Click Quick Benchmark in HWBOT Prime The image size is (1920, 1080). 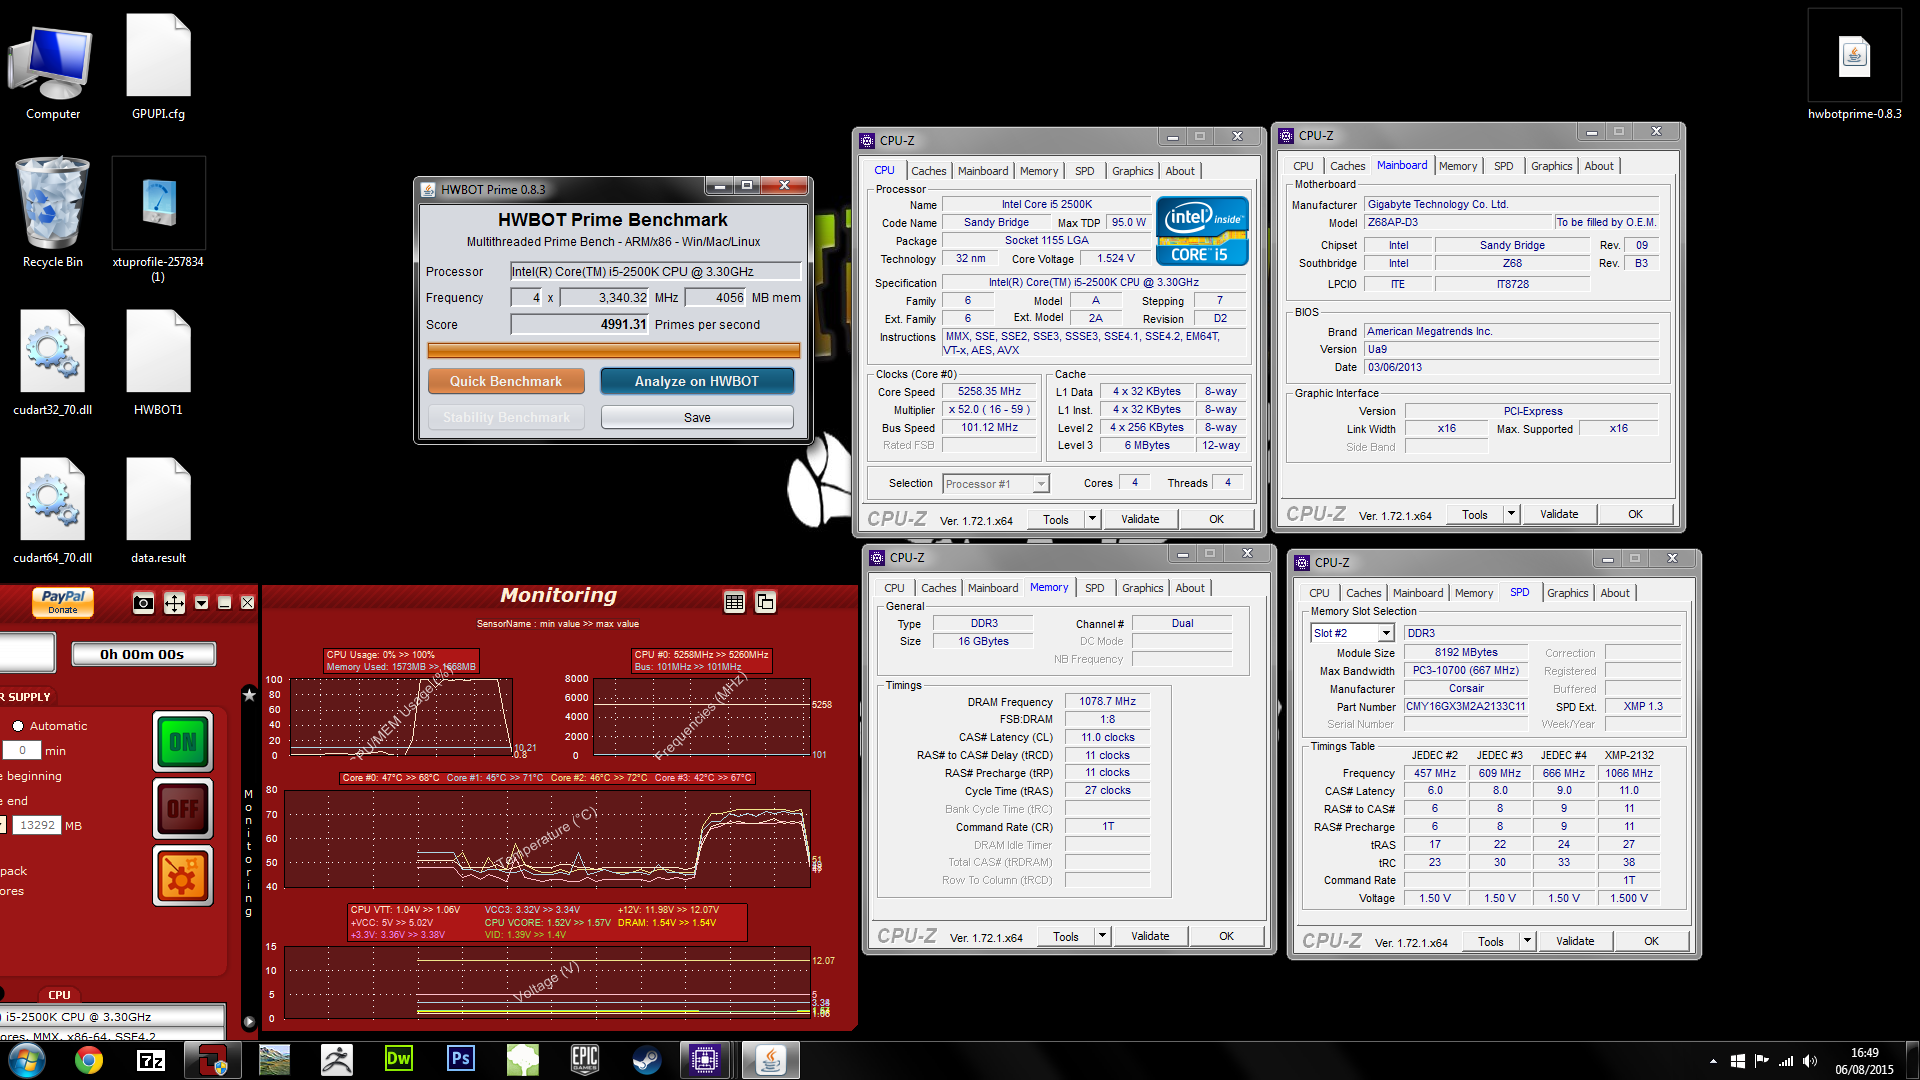pyautogui.click(x=506, y=381)
